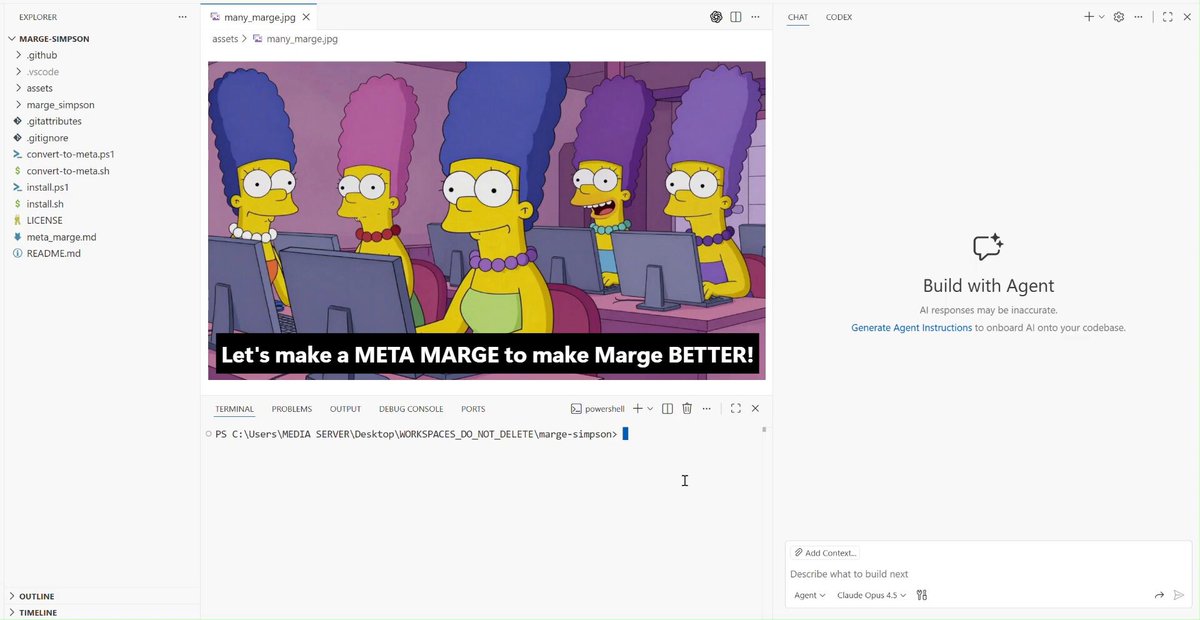Open the Claude Opus 4.5 model dropdown
The height and width of the screenshot is (620, 1200).
(872, 595)
